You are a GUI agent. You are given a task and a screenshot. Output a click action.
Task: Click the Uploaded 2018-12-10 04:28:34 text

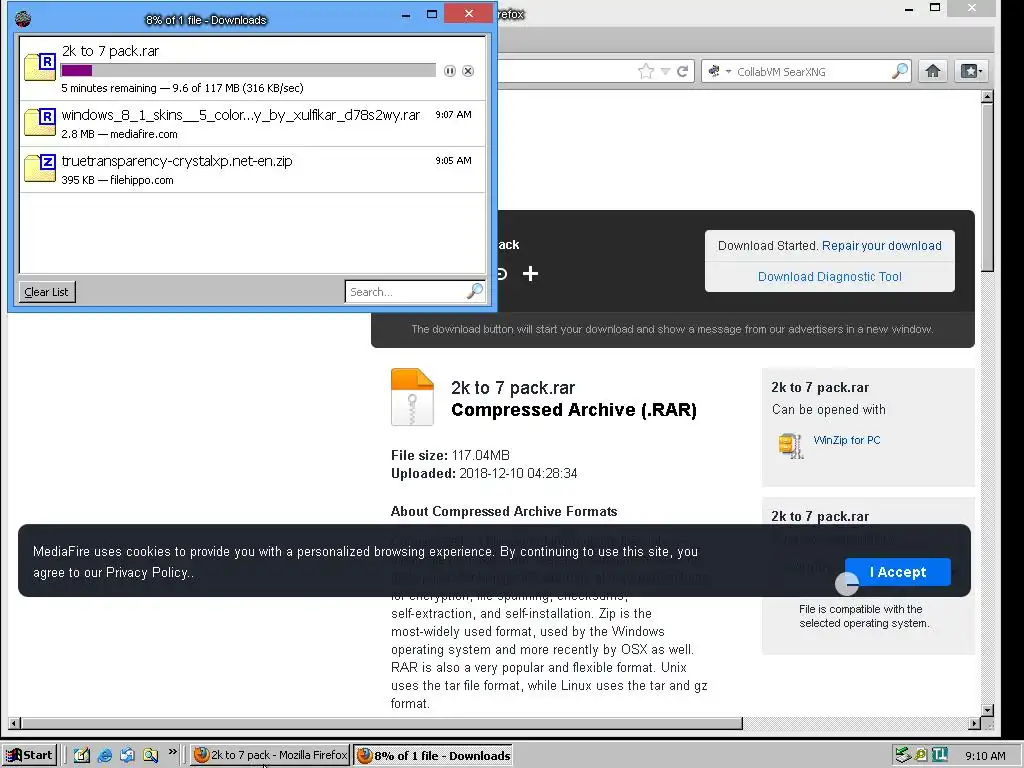(x=484, y=473)
